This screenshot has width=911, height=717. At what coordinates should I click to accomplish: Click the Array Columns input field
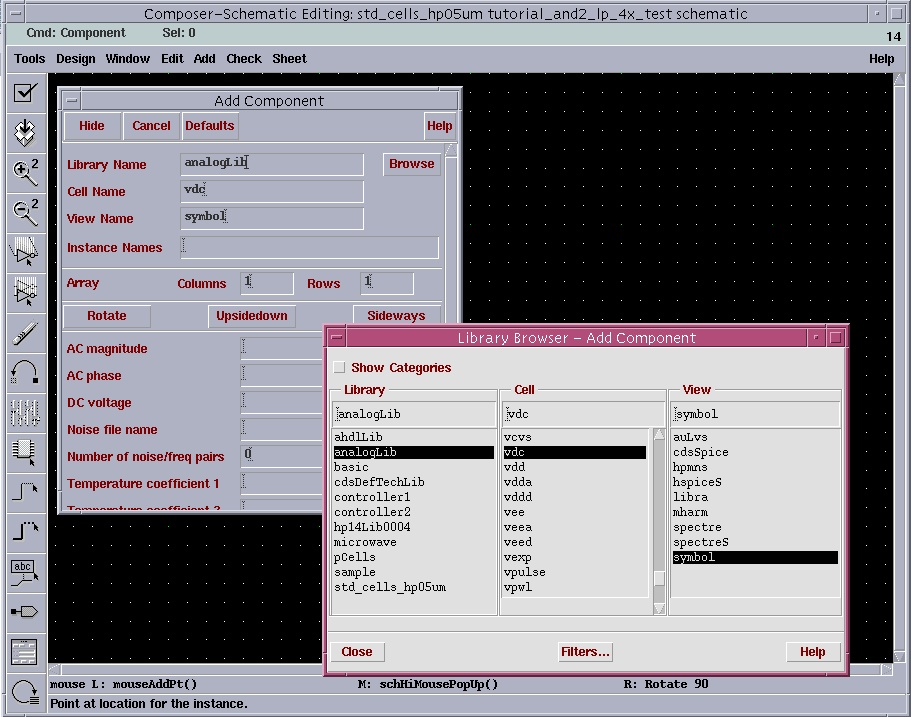(x=267, y=283)
